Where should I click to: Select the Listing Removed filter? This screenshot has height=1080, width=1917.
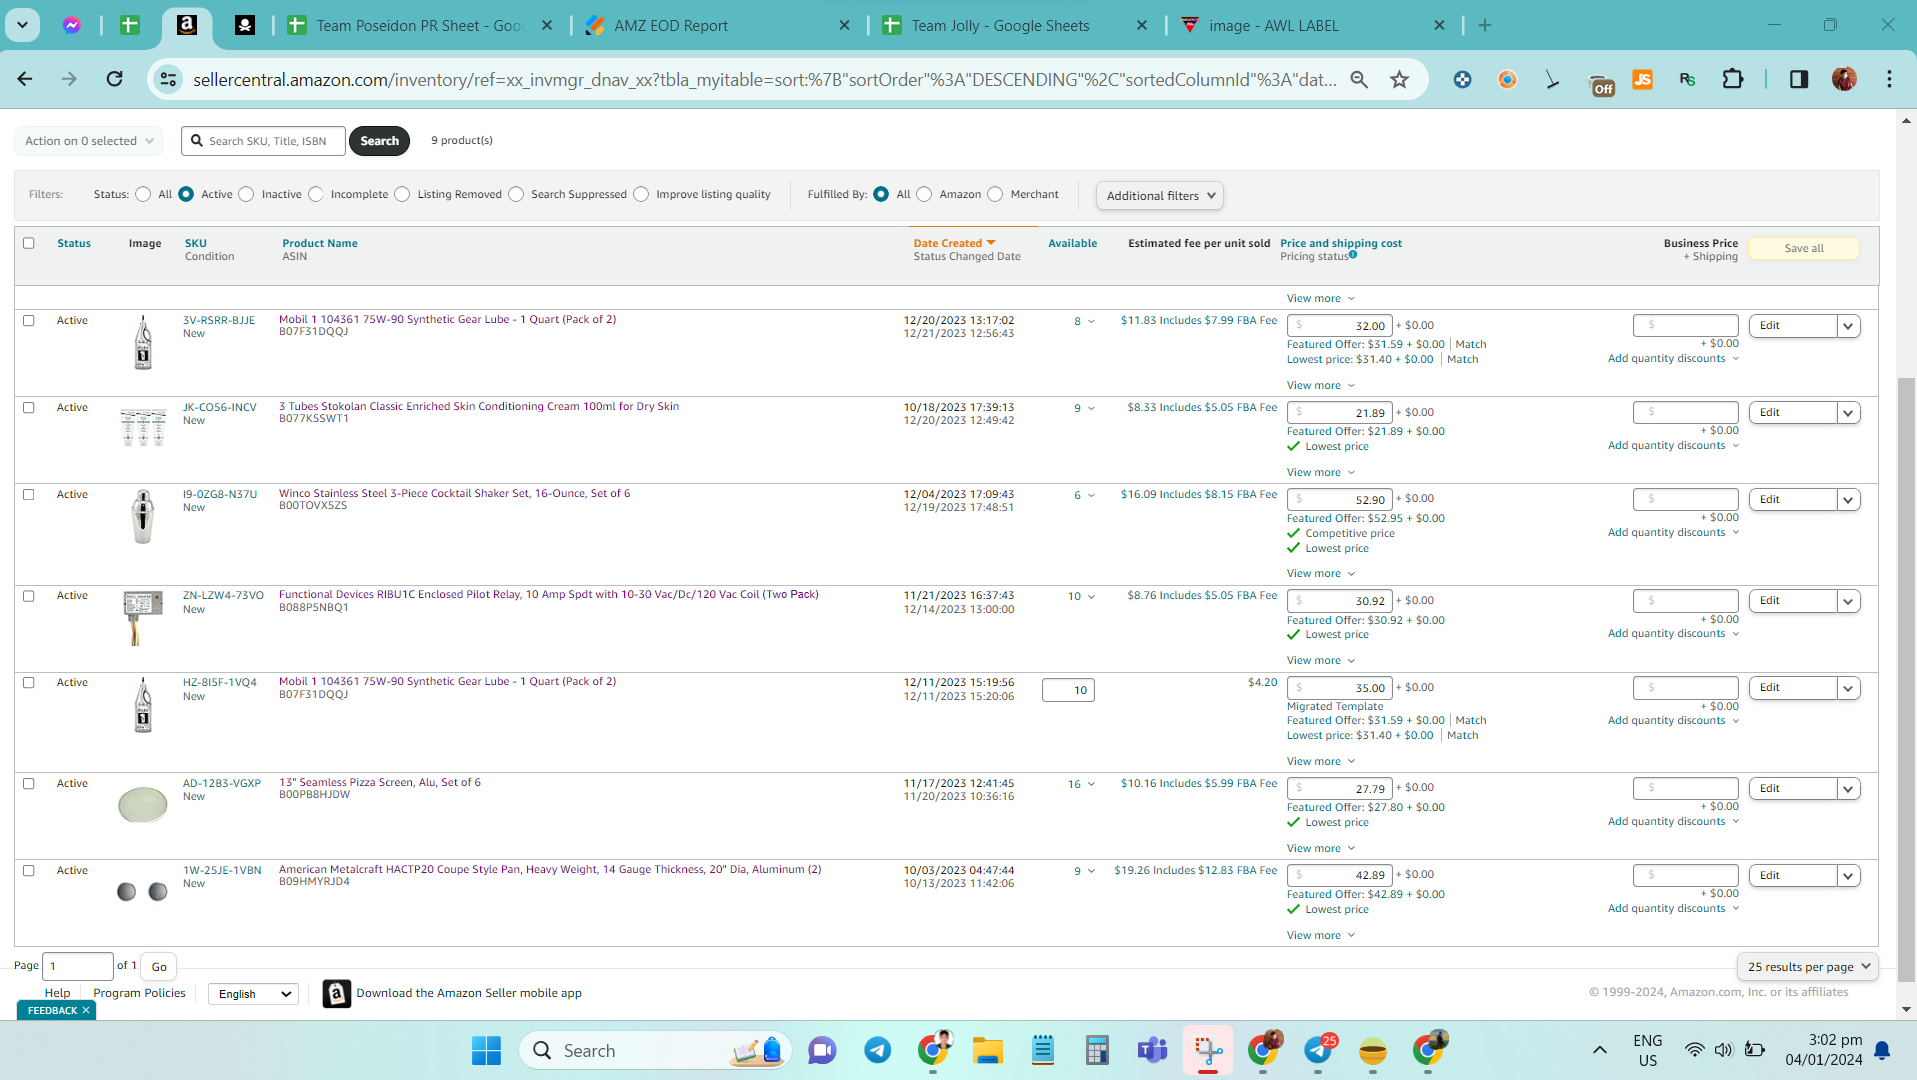(x=402, y=194)
